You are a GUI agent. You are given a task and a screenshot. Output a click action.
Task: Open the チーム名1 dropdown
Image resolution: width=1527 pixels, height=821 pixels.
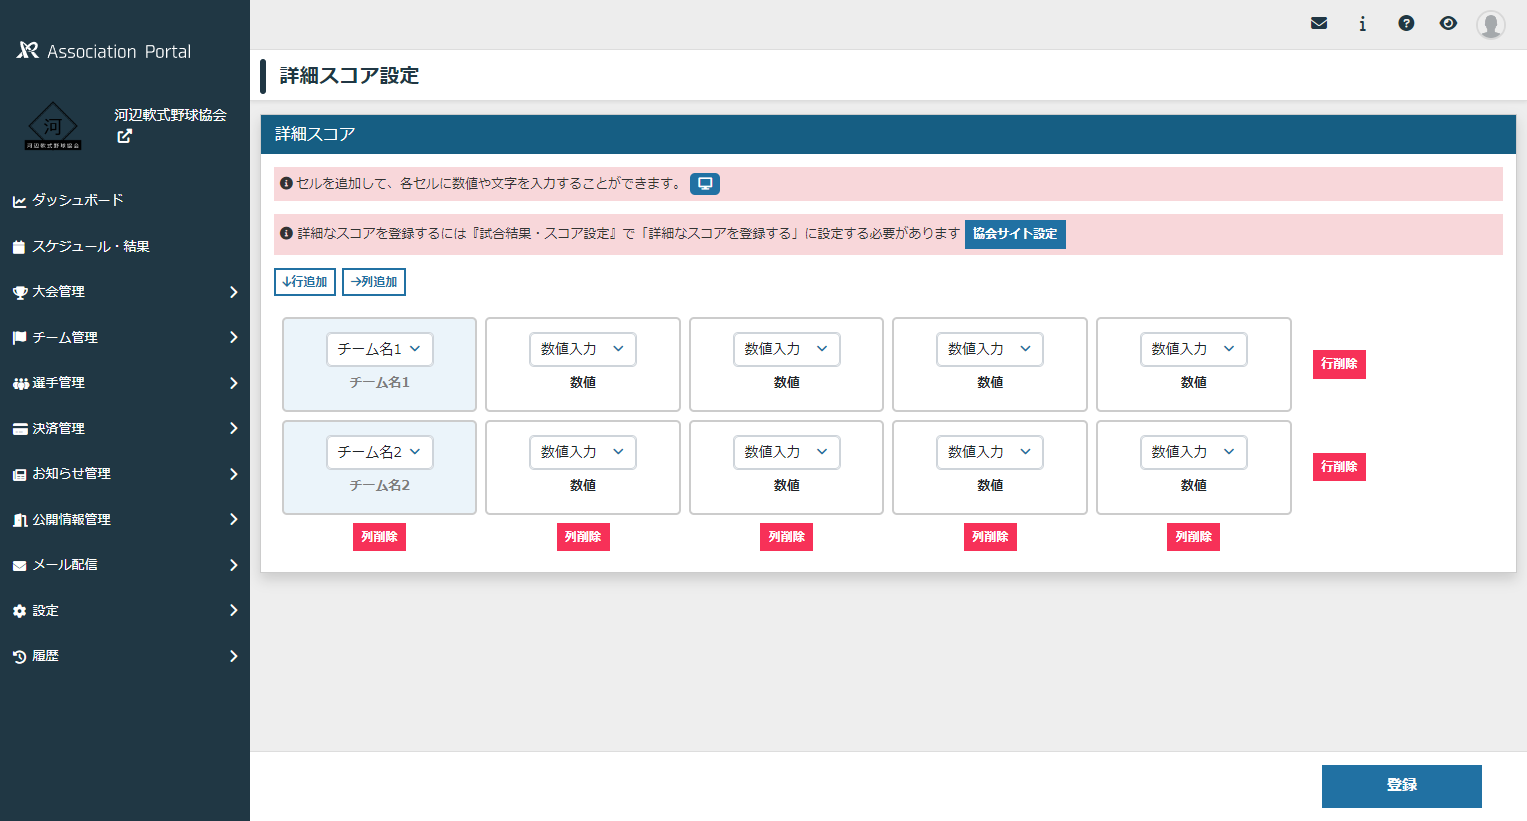[379, 349]
